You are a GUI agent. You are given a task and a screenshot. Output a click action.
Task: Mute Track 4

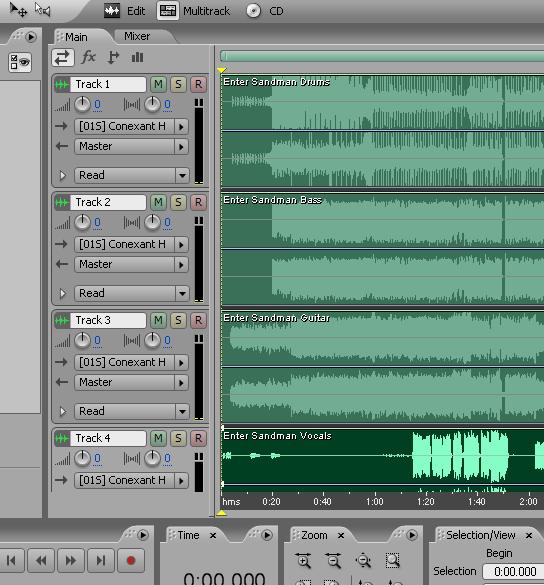(158, 438)
